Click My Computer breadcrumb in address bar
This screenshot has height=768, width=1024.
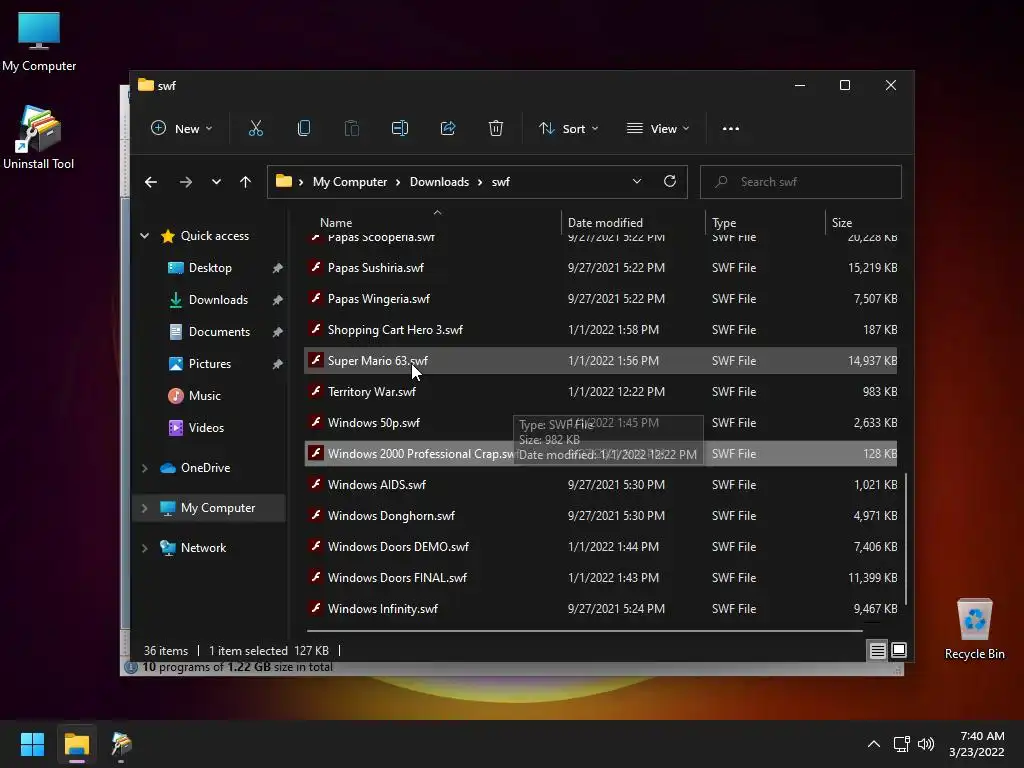tap(349, 182)
